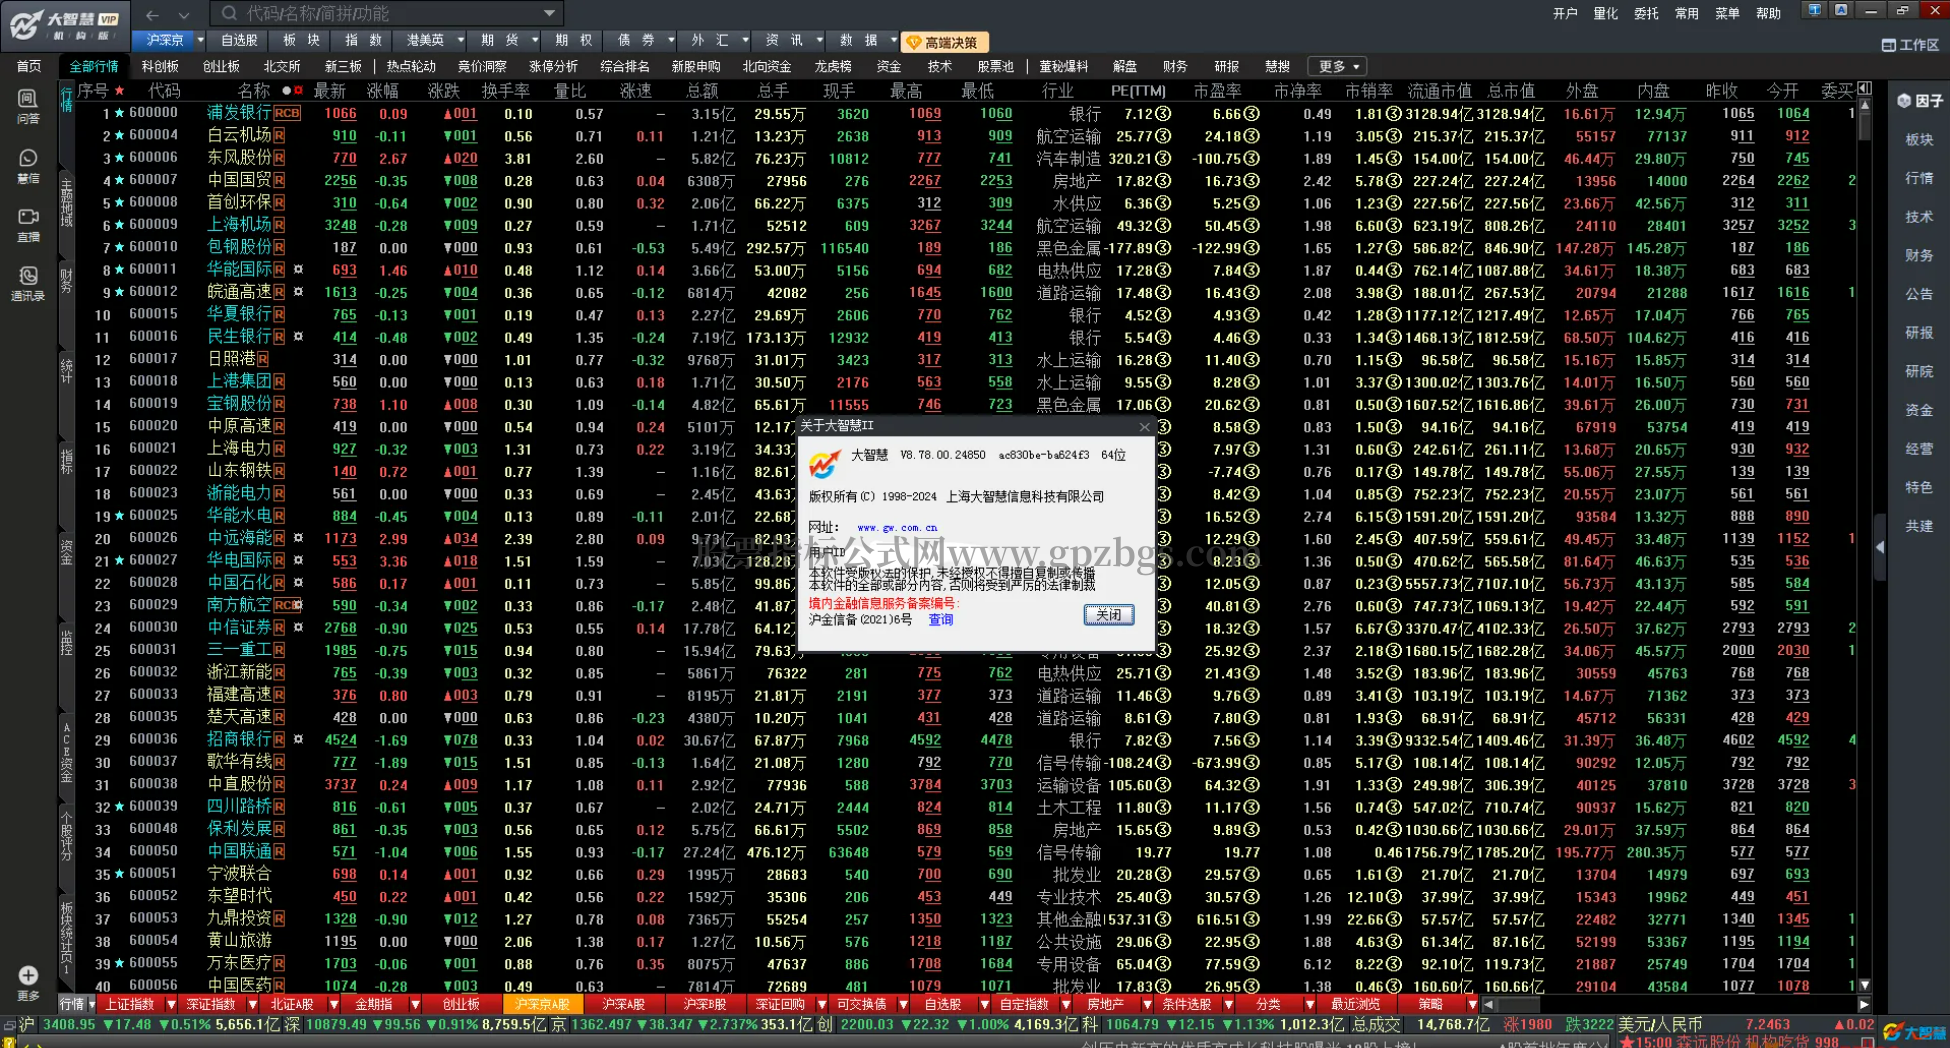Viewport: 1950px width, 1048px height.
Task: Click the 行情 vertical tab on left edge
Action: [67, 100]
